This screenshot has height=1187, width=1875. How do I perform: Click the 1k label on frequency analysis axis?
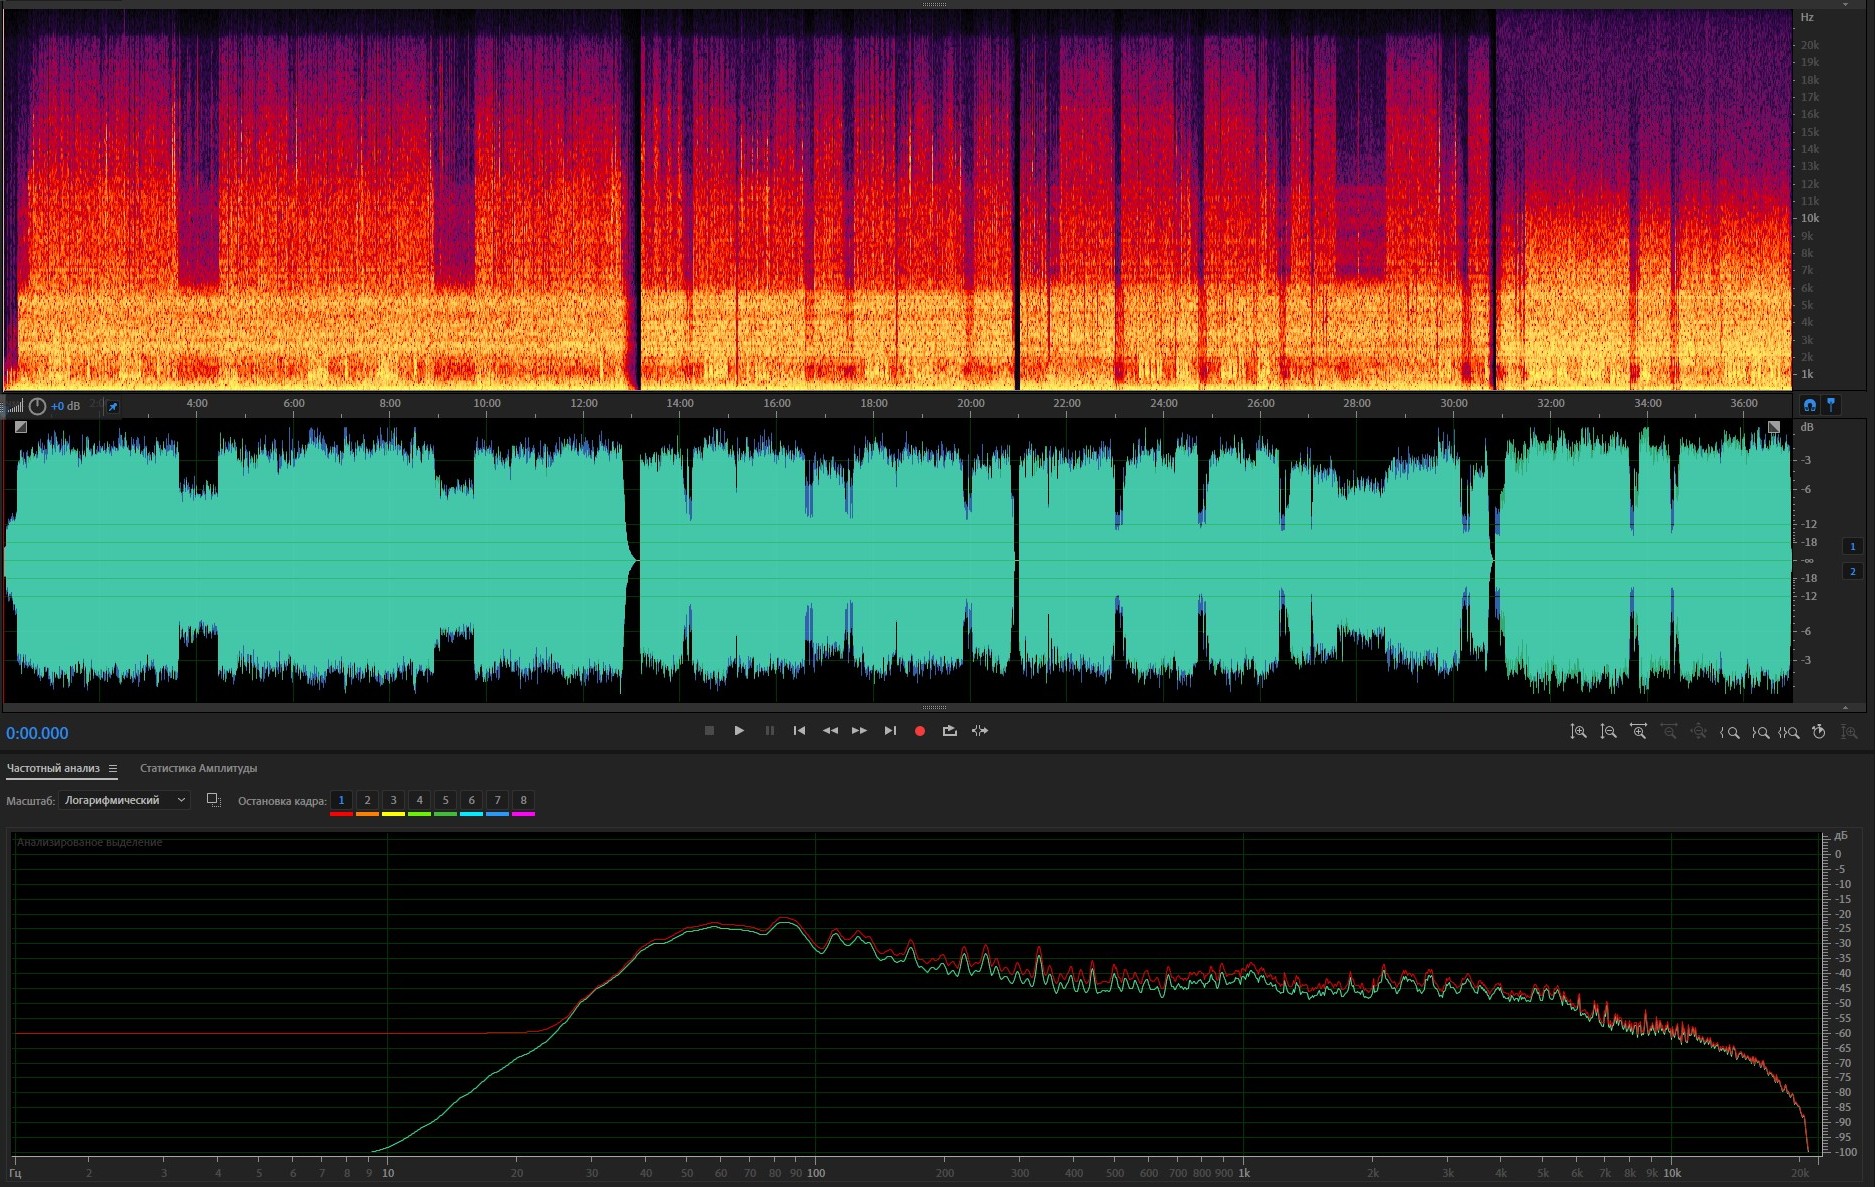click(x=1243, y=1173)
